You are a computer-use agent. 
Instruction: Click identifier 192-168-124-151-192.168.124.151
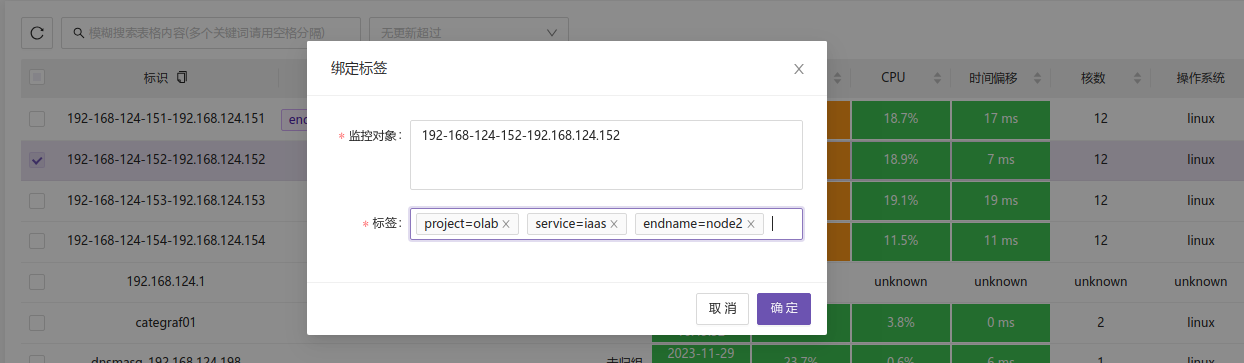coord(166,119)
